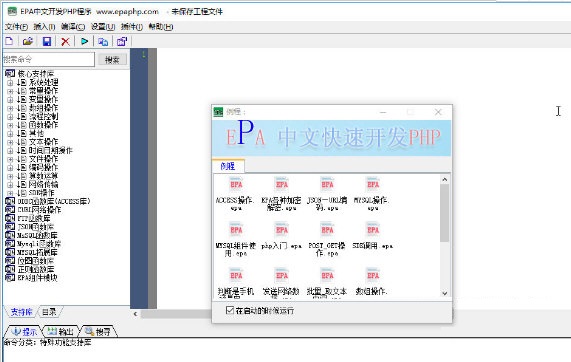The image size is (571, 362).
Task: Expand the 系统处理 tree node
Action: pos(10,83)
